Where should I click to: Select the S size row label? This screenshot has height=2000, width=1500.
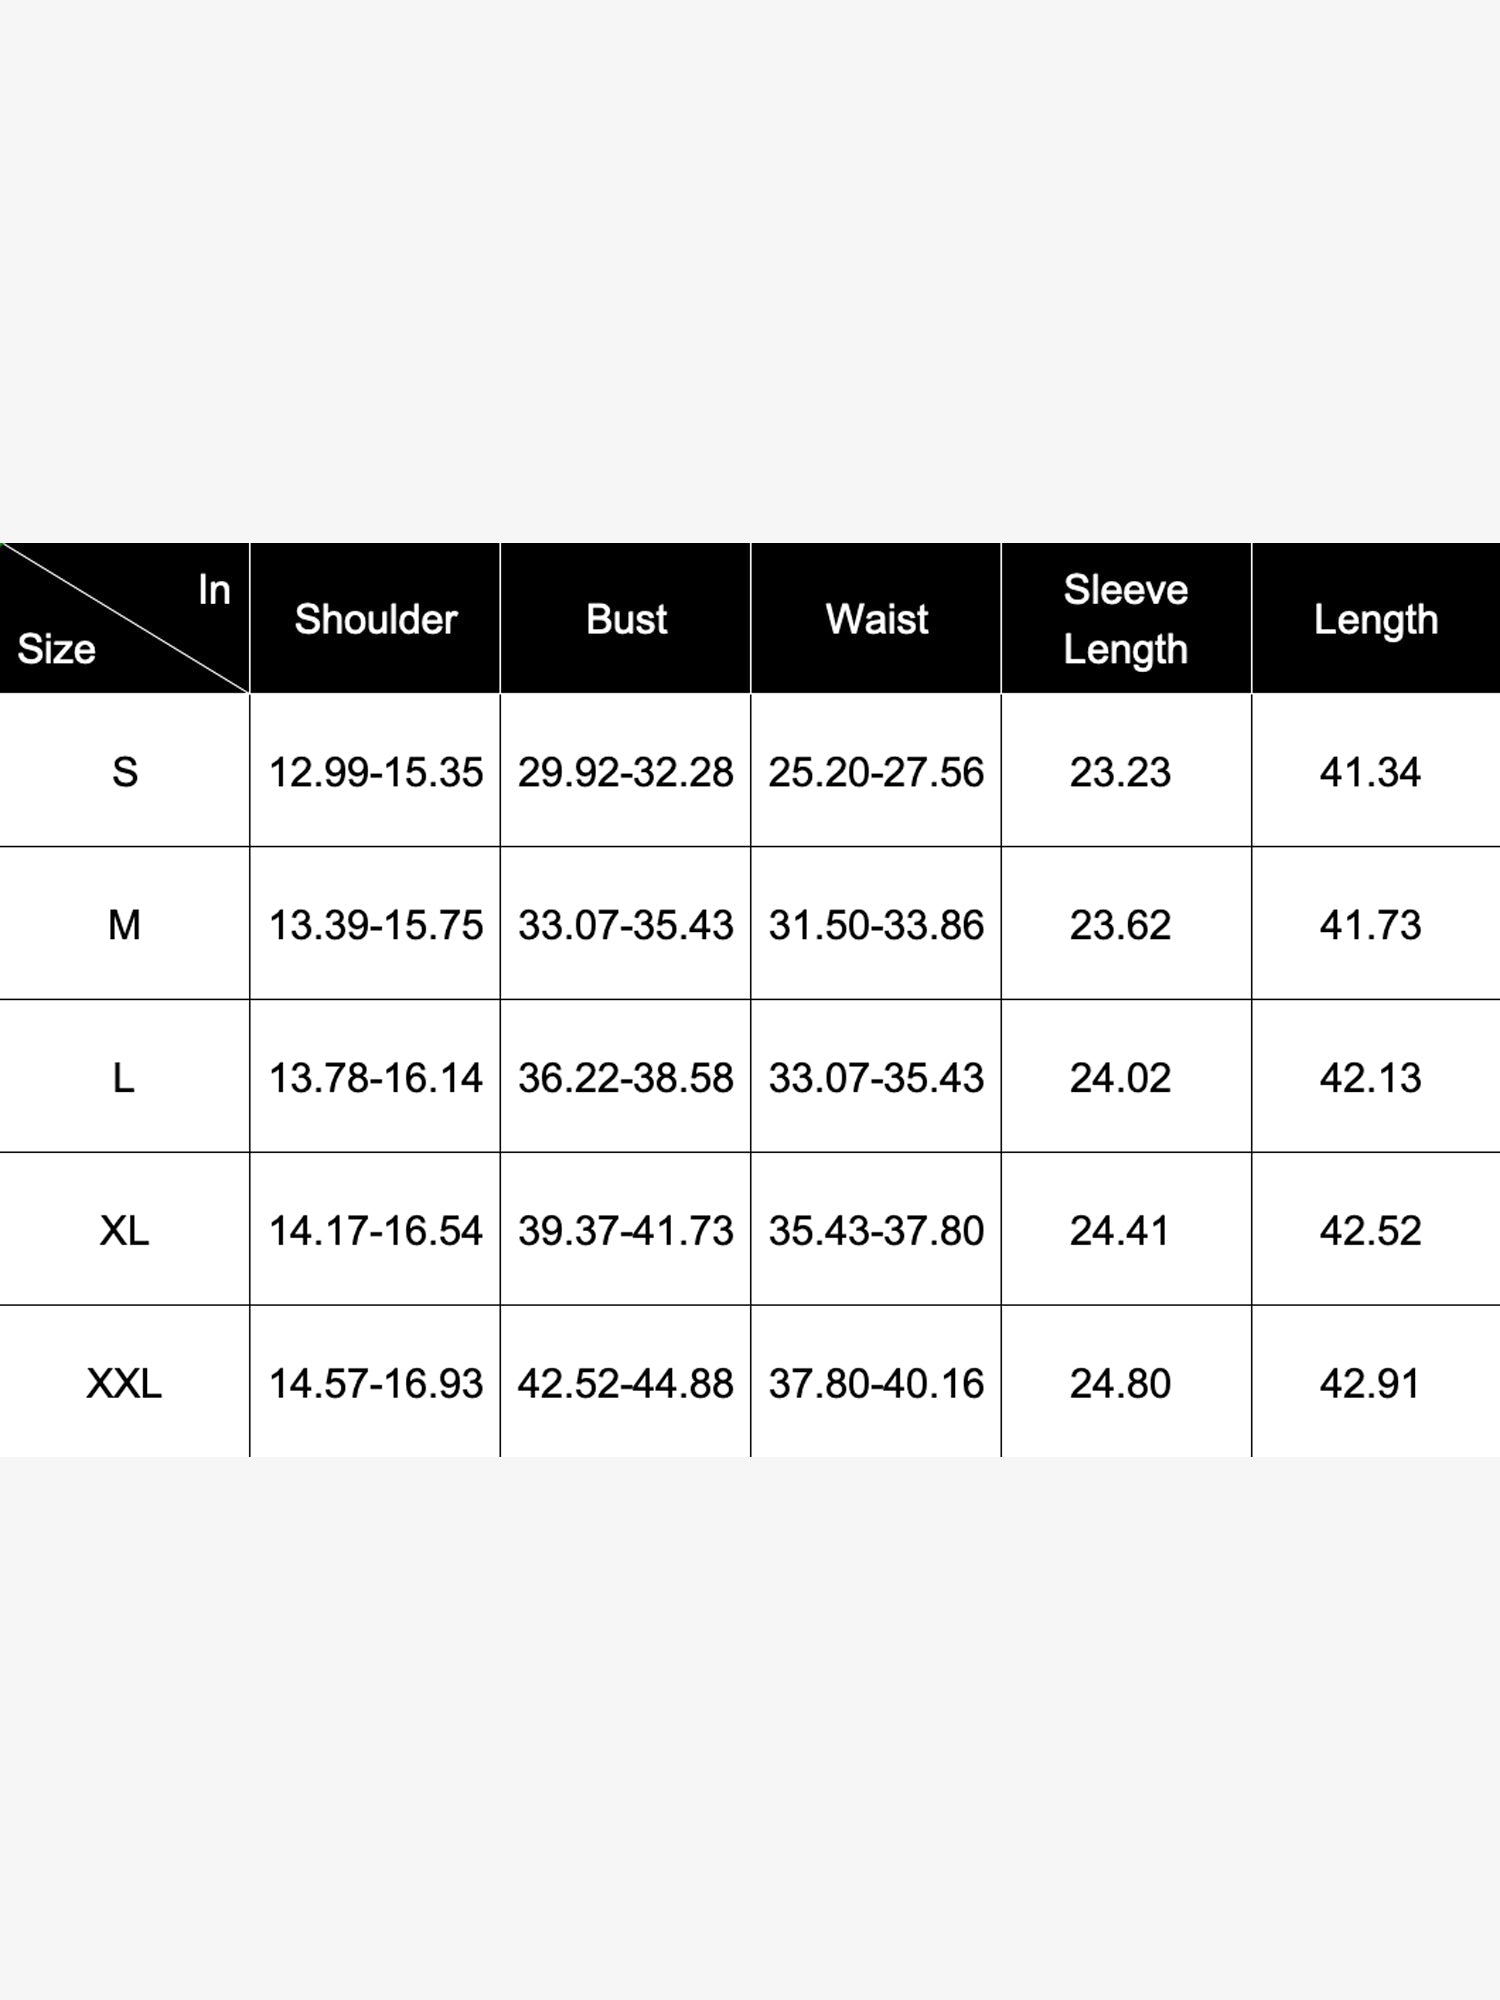coord(124,772)
